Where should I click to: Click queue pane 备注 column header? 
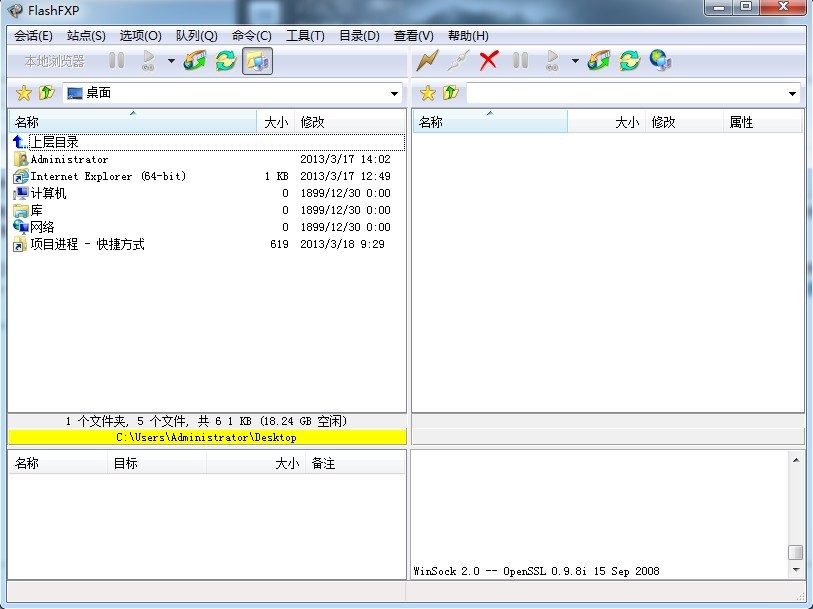[355, 463]
